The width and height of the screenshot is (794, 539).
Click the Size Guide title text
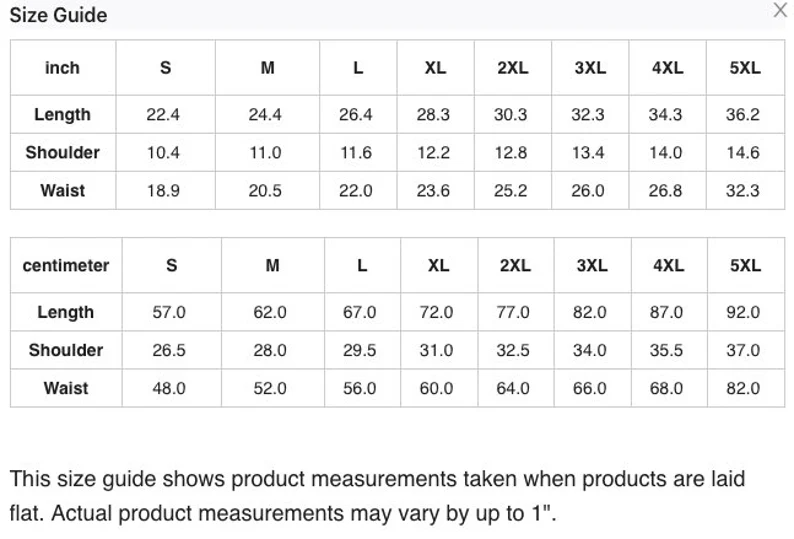[x=58, y=15]
